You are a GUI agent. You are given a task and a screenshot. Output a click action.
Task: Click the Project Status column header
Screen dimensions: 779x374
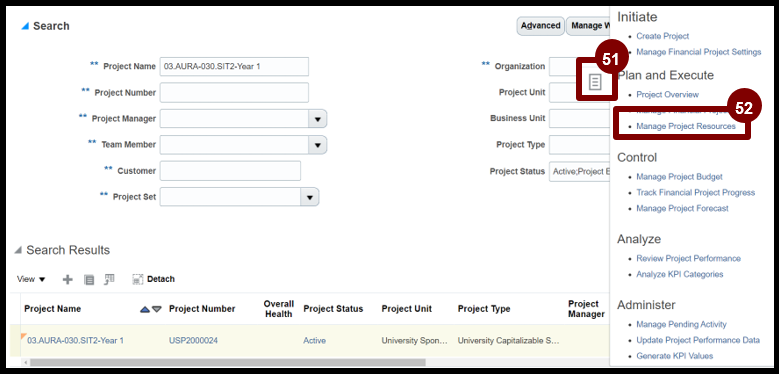point(333,309)
